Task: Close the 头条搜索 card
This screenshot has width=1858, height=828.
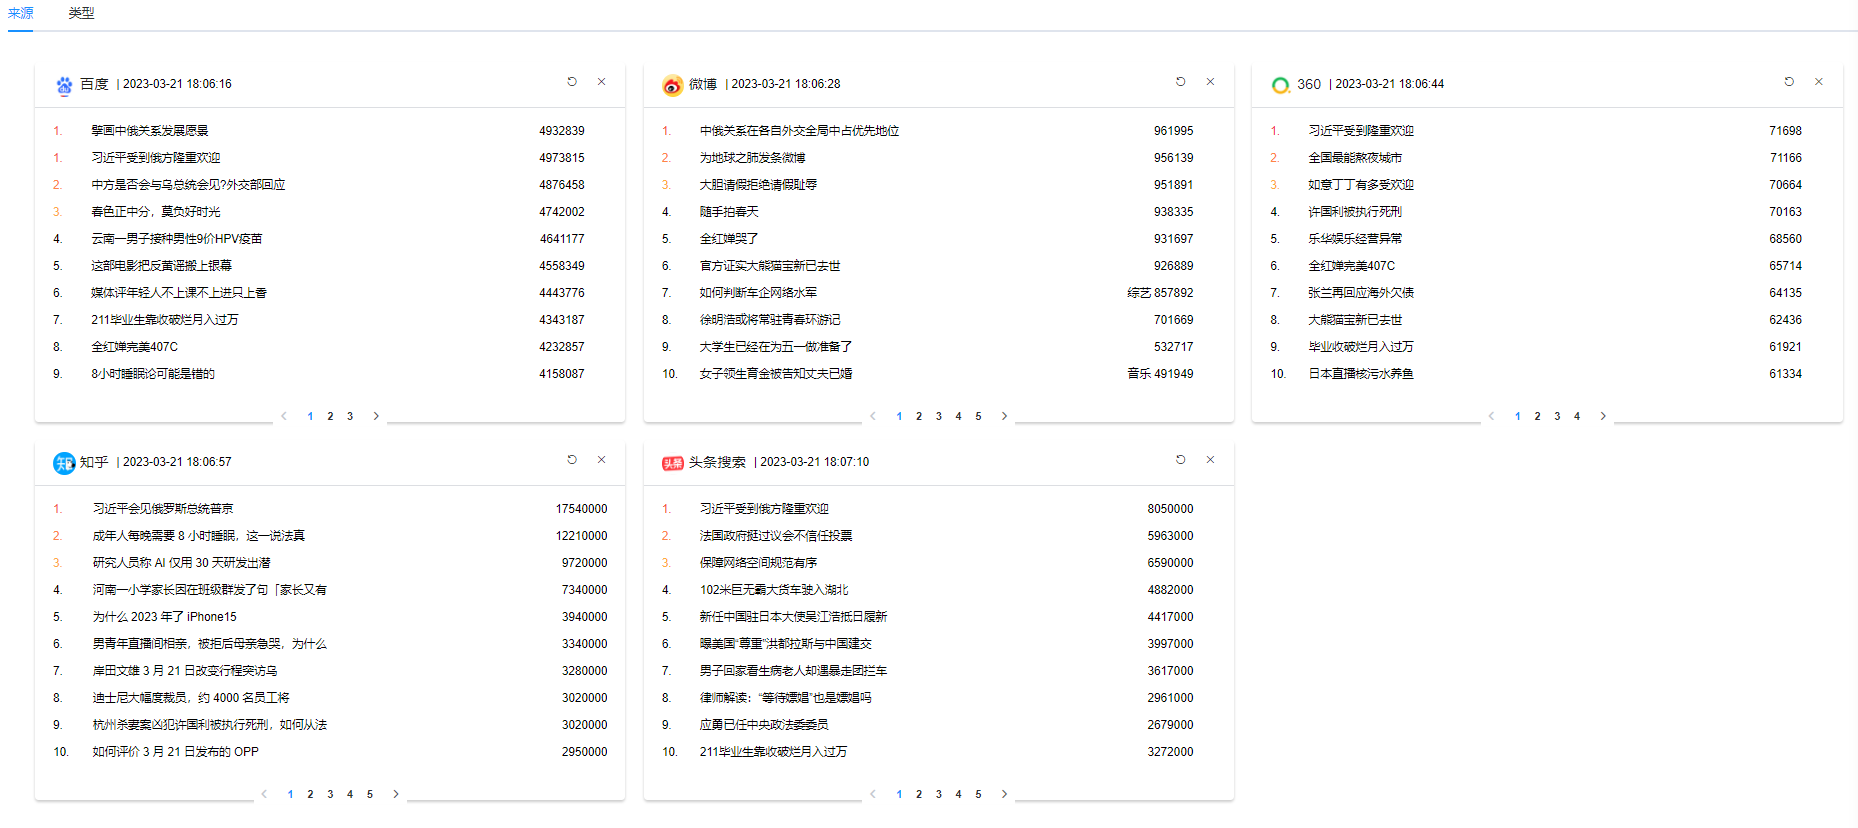Action: click(x=1210, y=460)
